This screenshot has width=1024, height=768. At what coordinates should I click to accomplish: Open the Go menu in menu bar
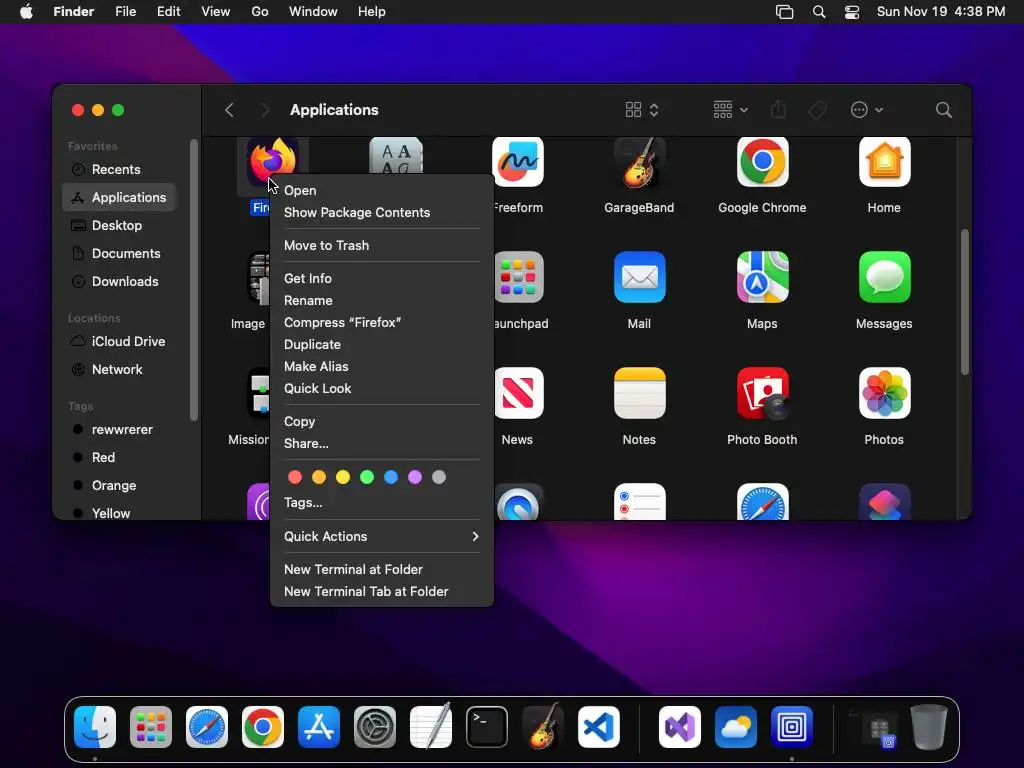click(259, 12)
